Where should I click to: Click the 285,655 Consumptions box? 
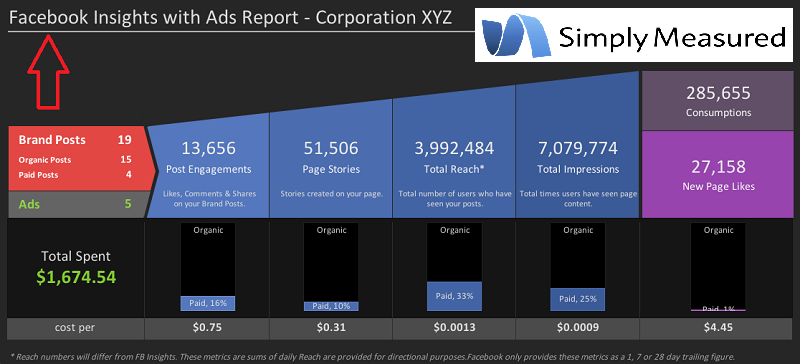coord(718,101)
